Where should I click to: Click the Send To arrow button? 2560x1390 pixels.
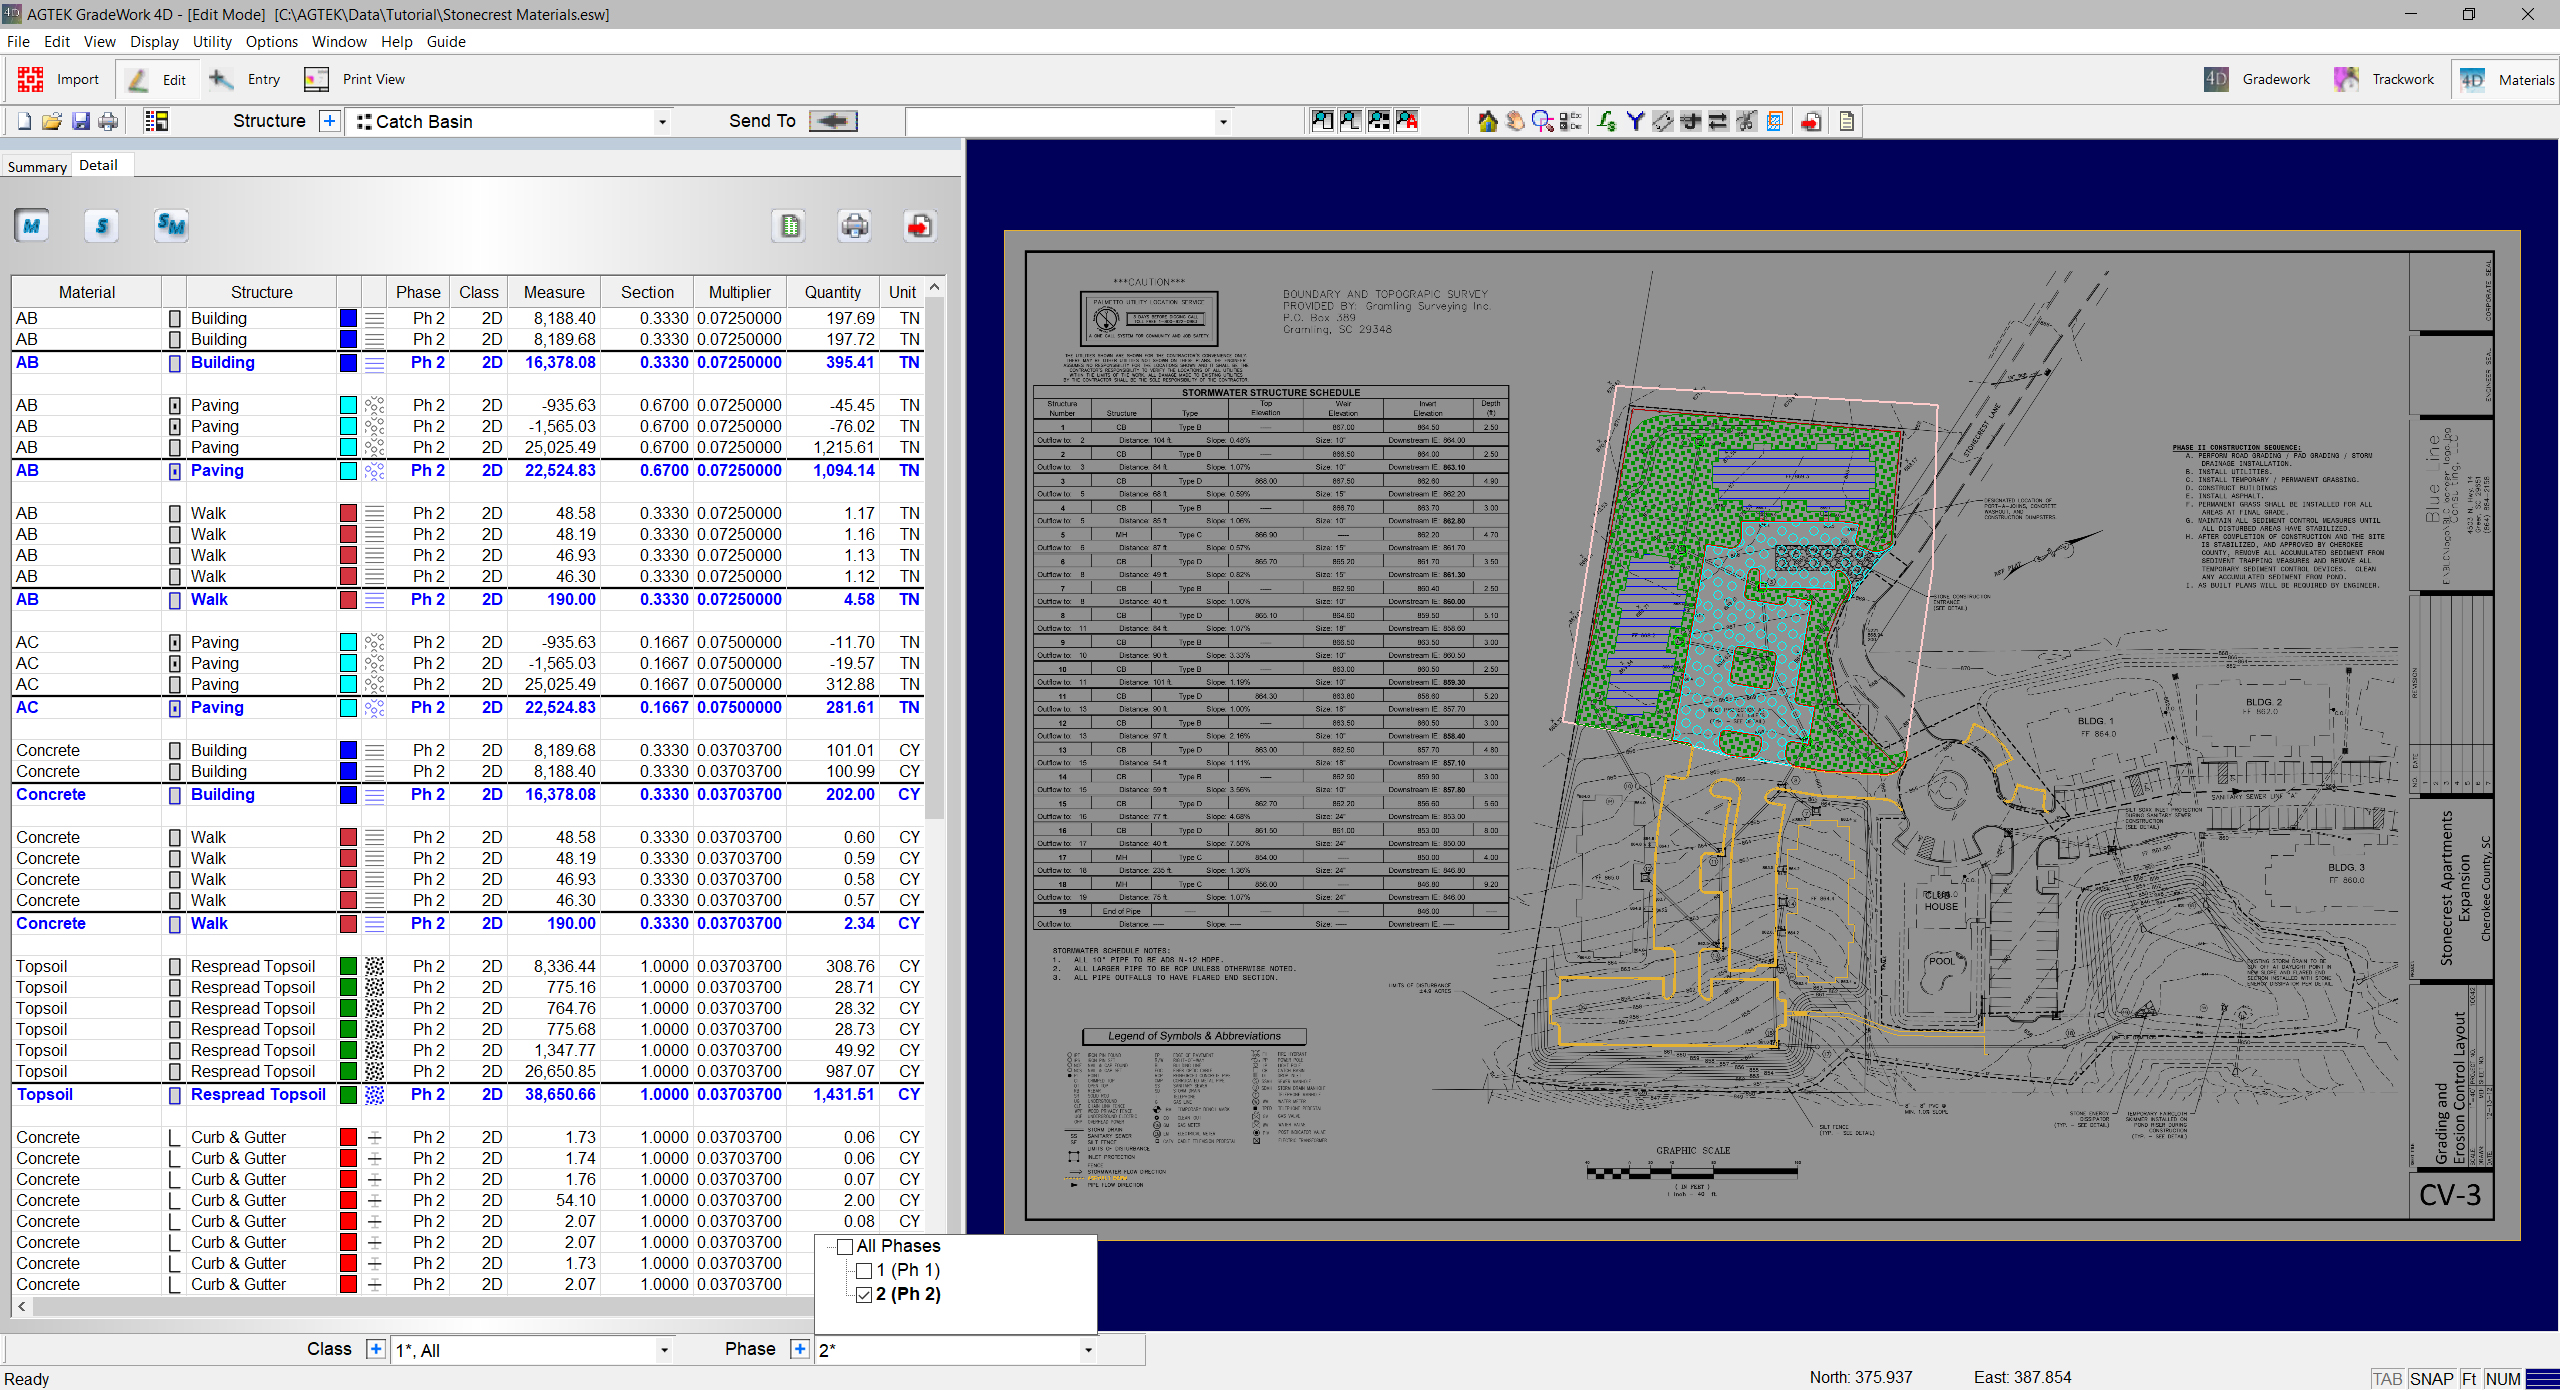[833, 121]
